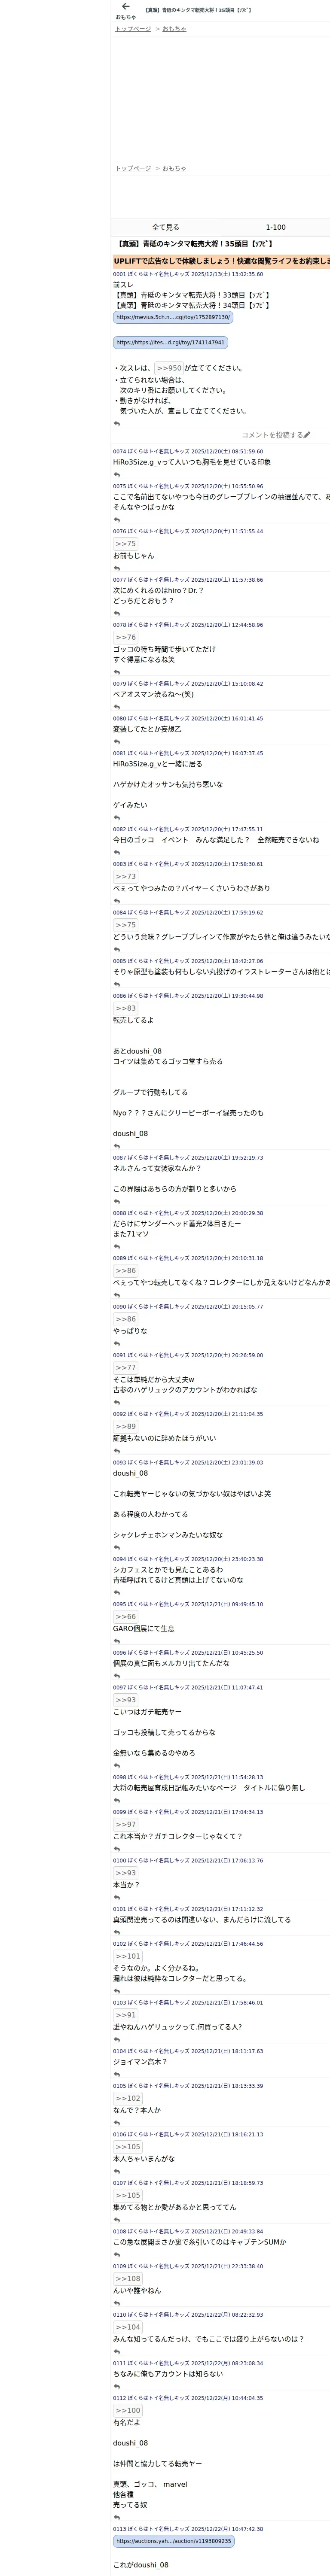Reply to post 0086 with arrow icon

[116, 1146]
